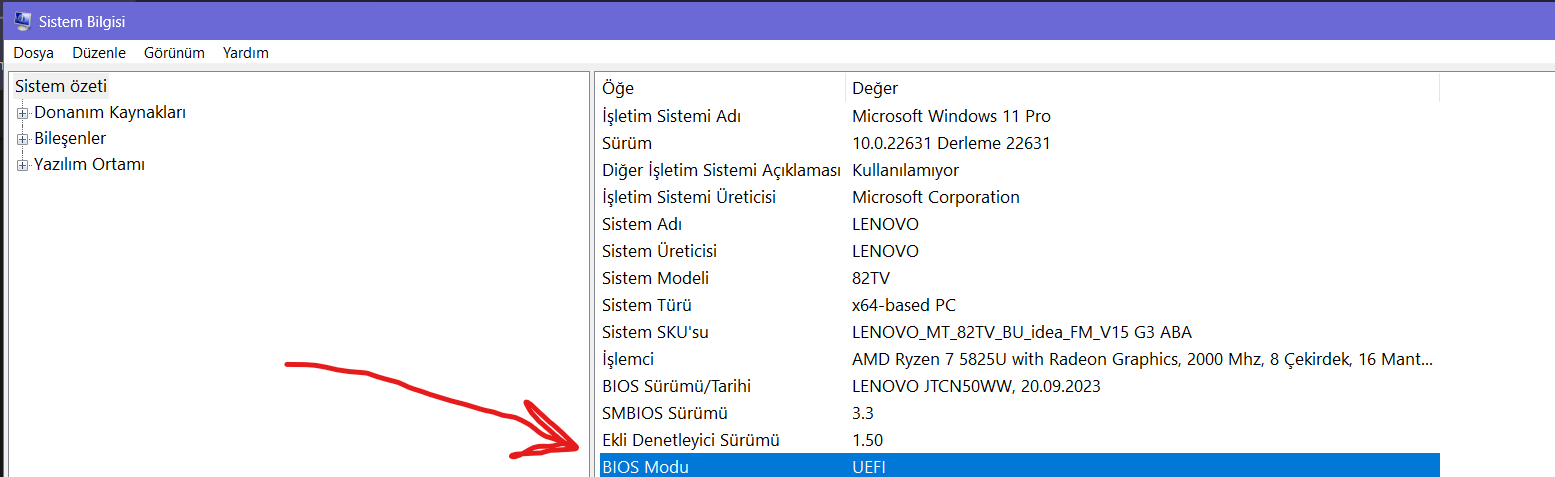Open the Düzenle menu
The width and height of the screenshot is (1555, 477).
pos(99,53)
